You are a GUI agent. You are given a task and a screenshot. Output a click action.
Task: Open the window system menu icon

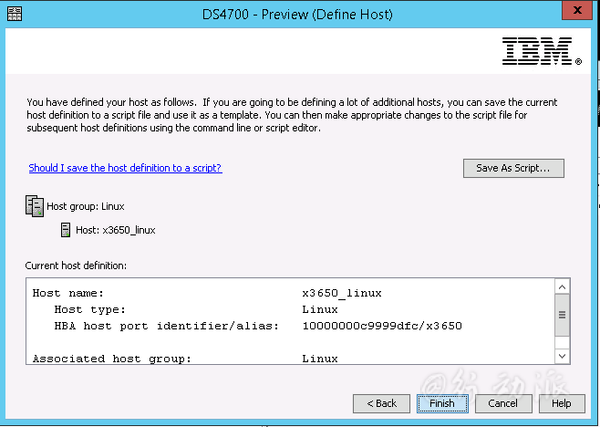click(15, 13)
